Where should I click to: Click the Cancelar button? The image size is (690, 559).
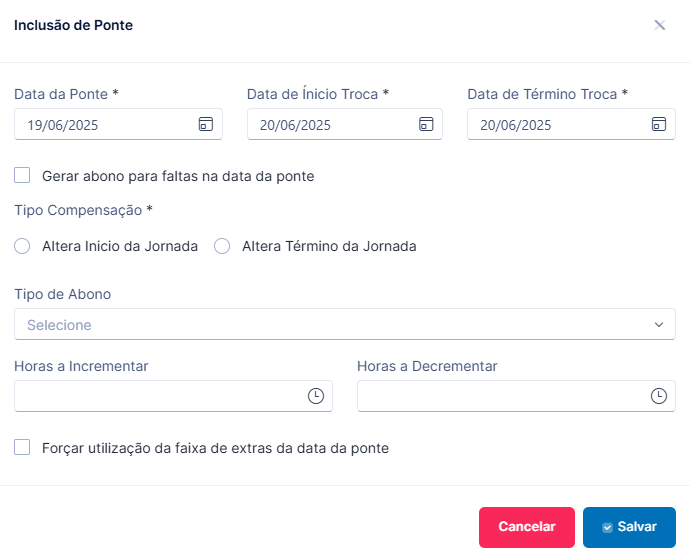(x=527, y=527)
